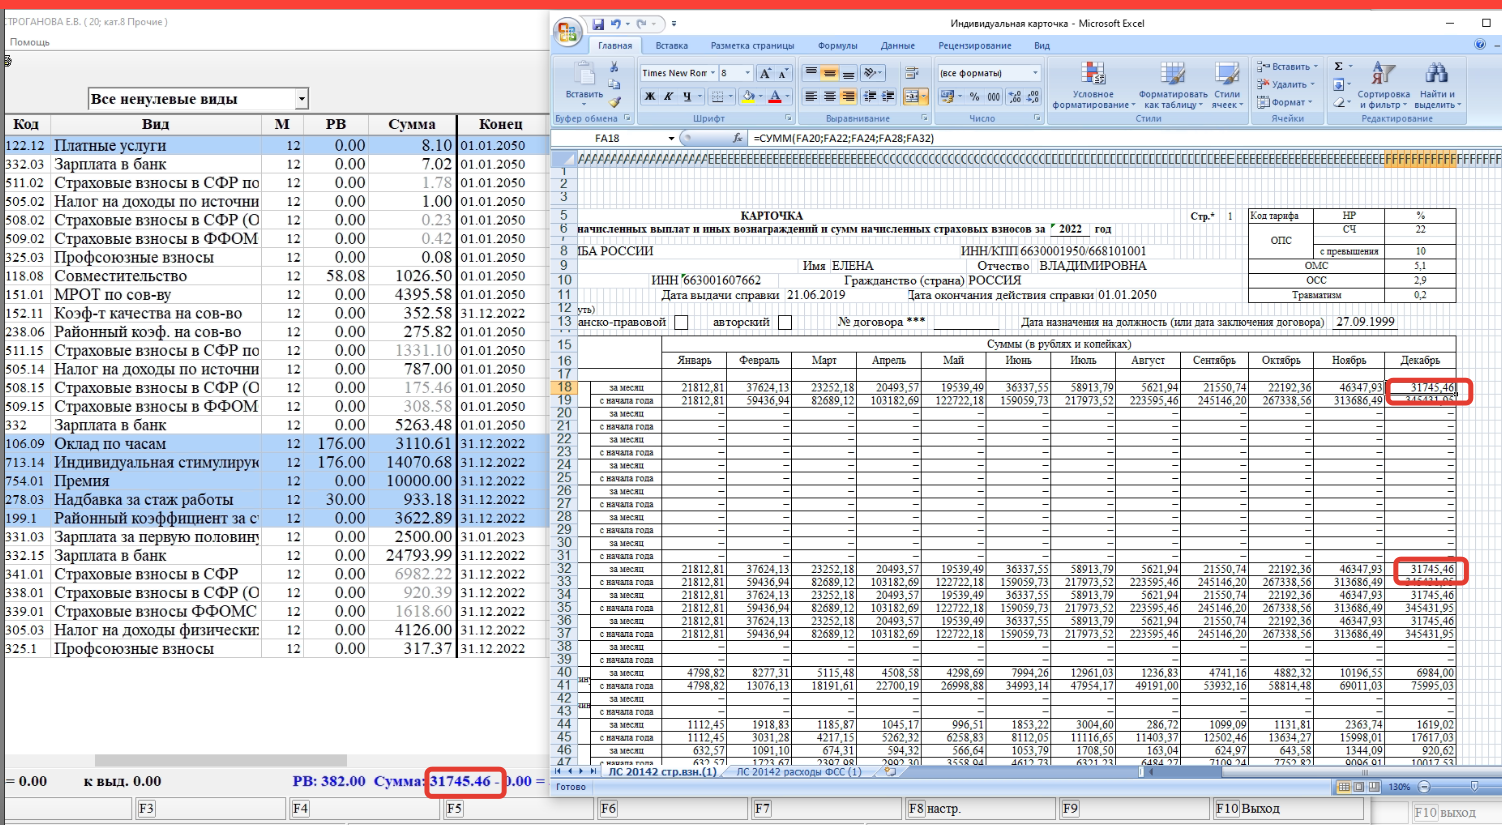Switch to the Рецензирование ribbon tab
The height and width of the screenshot is (825, 1502).
(974, 45)
